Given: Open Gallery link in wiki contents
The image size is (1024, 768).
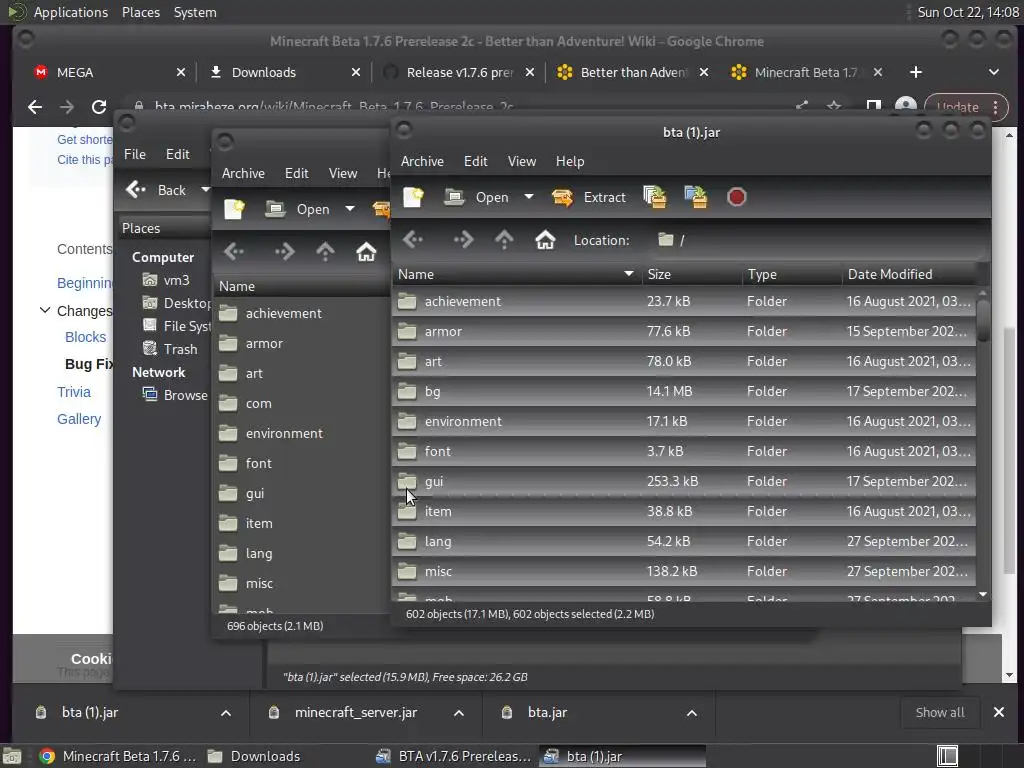Looking at the screenshot, I should [x=79, y=419].
